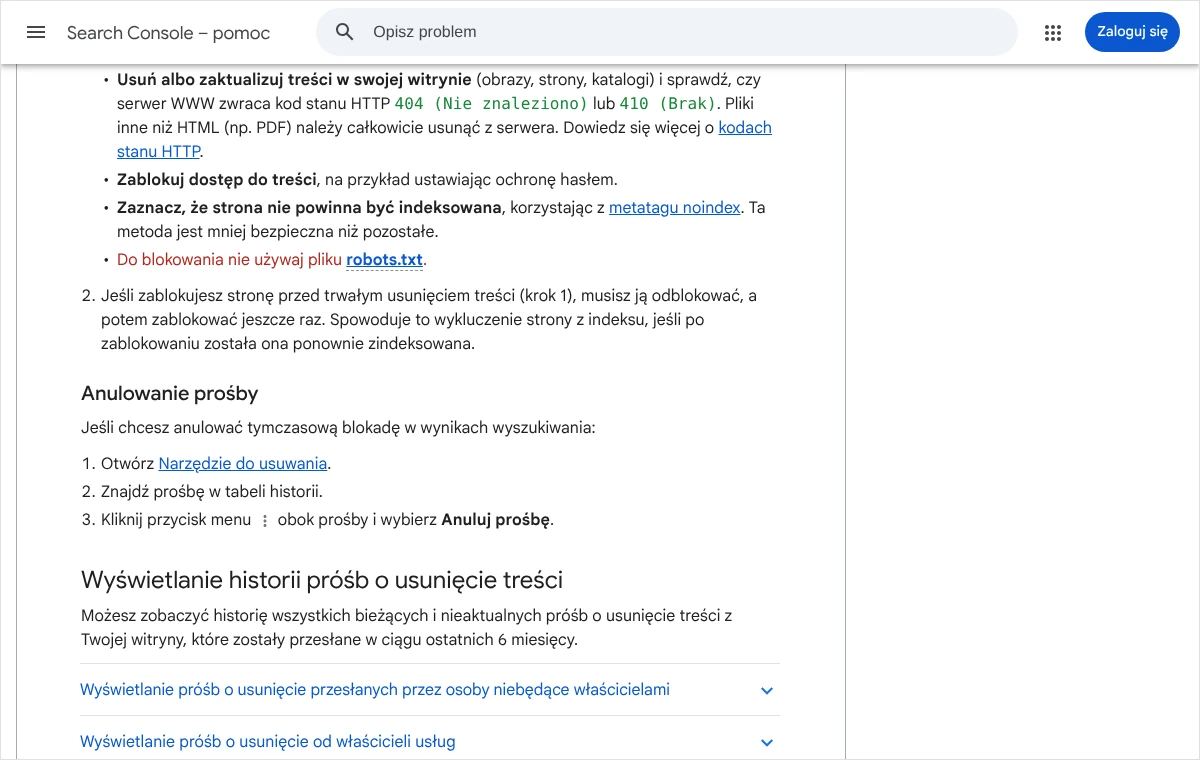Click the 410 (Brak) code text

[668, 104]
